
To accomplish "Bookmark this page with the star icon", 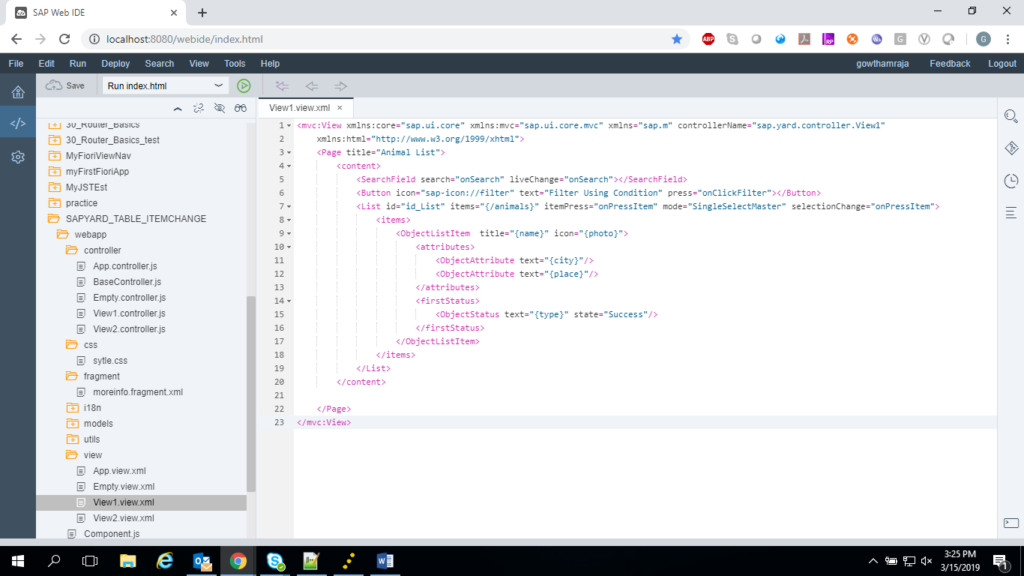I will [677, 39].
